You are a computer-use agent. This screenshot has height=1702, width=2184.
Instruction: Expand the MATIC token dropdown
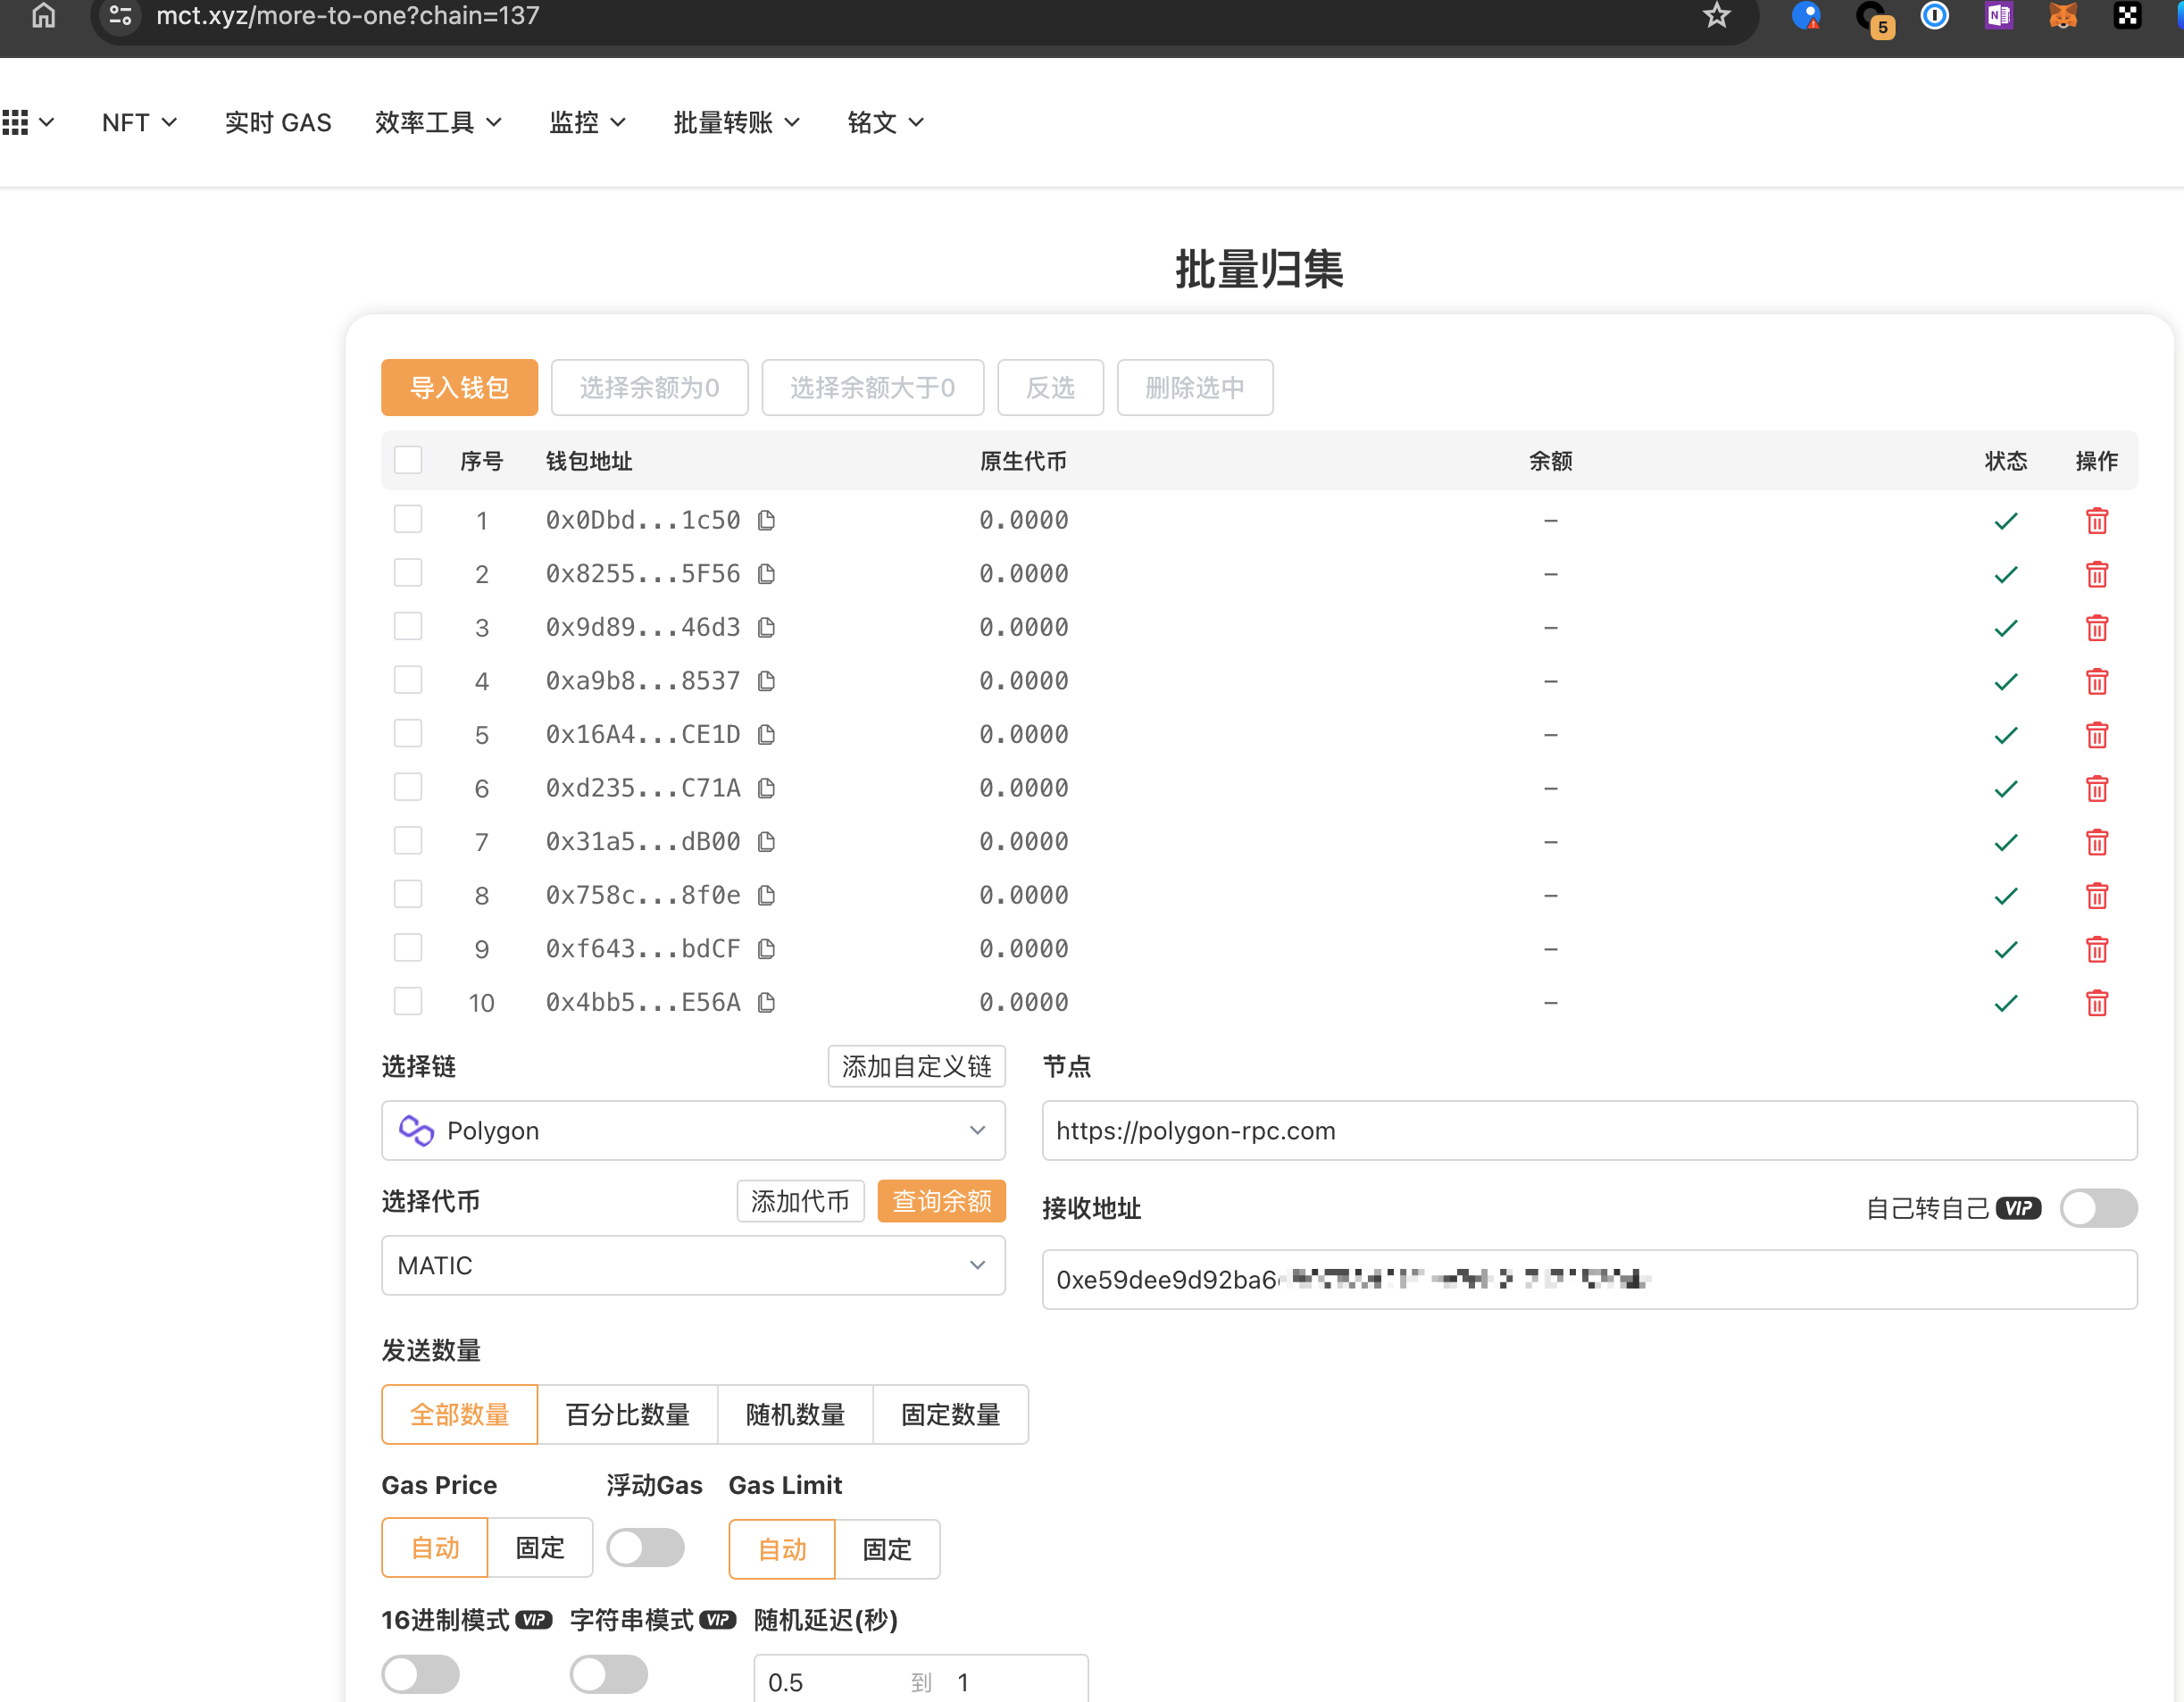(693, 1265)
